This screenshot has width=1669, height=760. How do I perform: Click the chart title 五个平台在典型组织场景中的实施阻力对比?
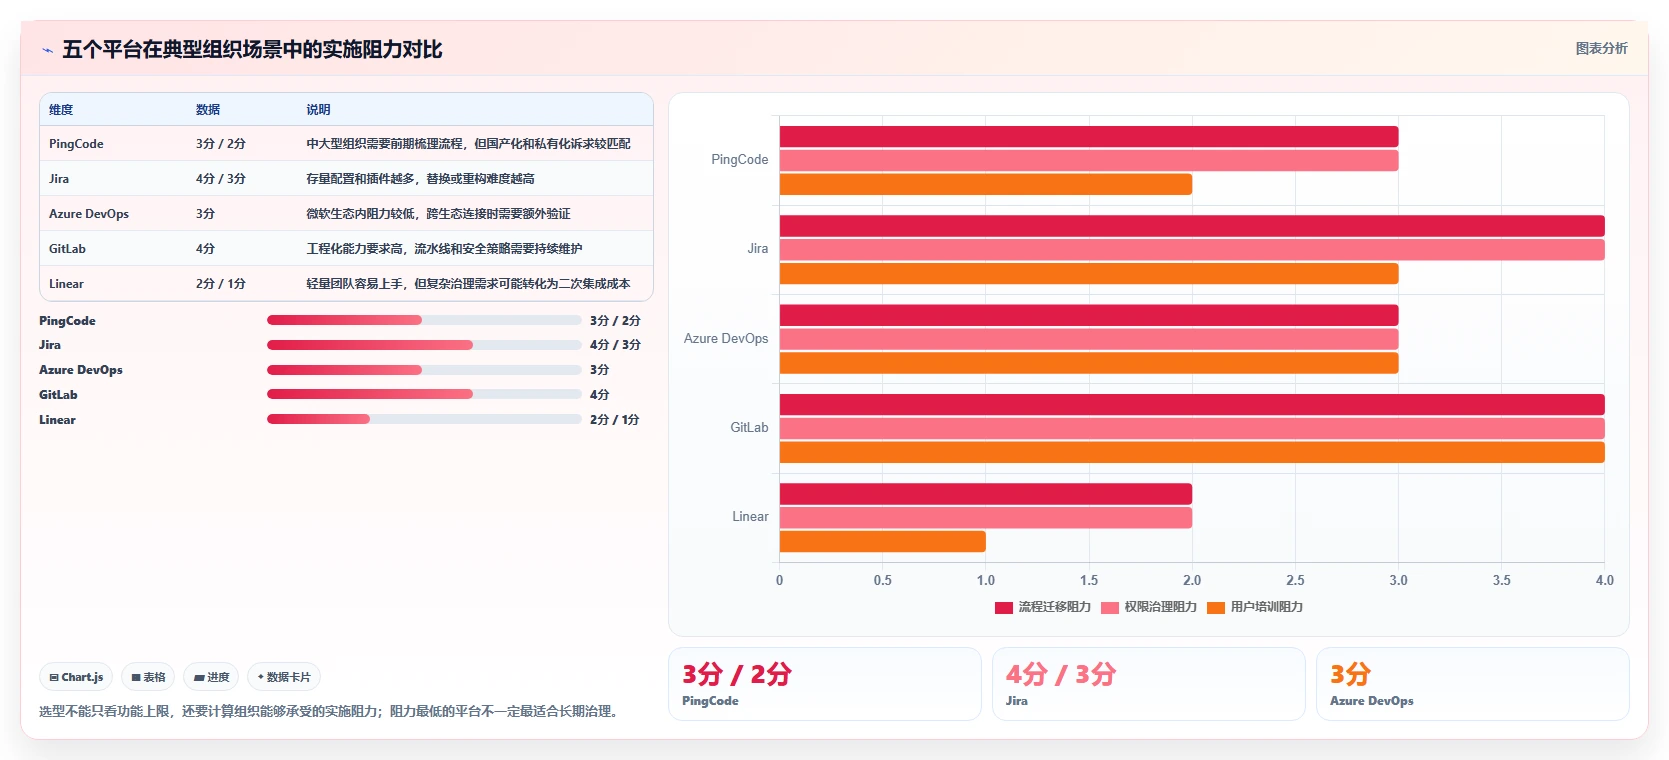click(252, 50)
